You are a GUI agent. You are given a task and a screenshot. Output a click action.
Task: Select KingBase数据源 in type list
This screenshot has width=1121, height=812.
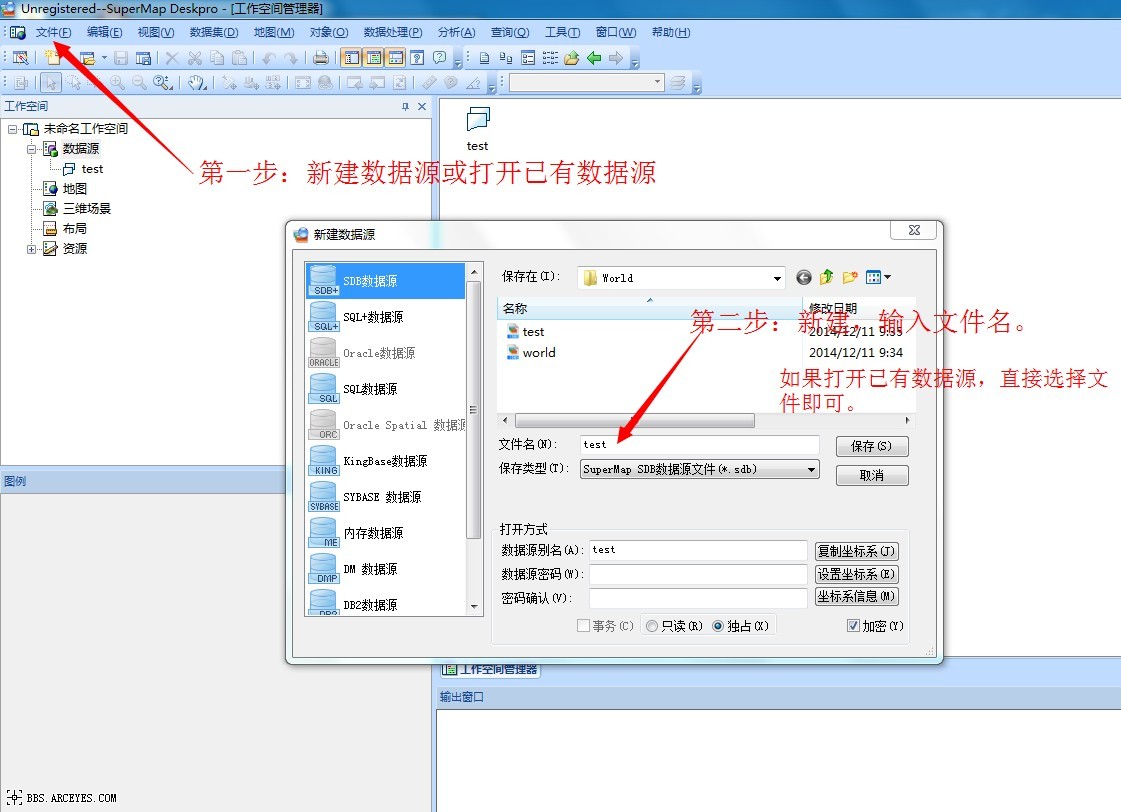(x=385, y=461)
